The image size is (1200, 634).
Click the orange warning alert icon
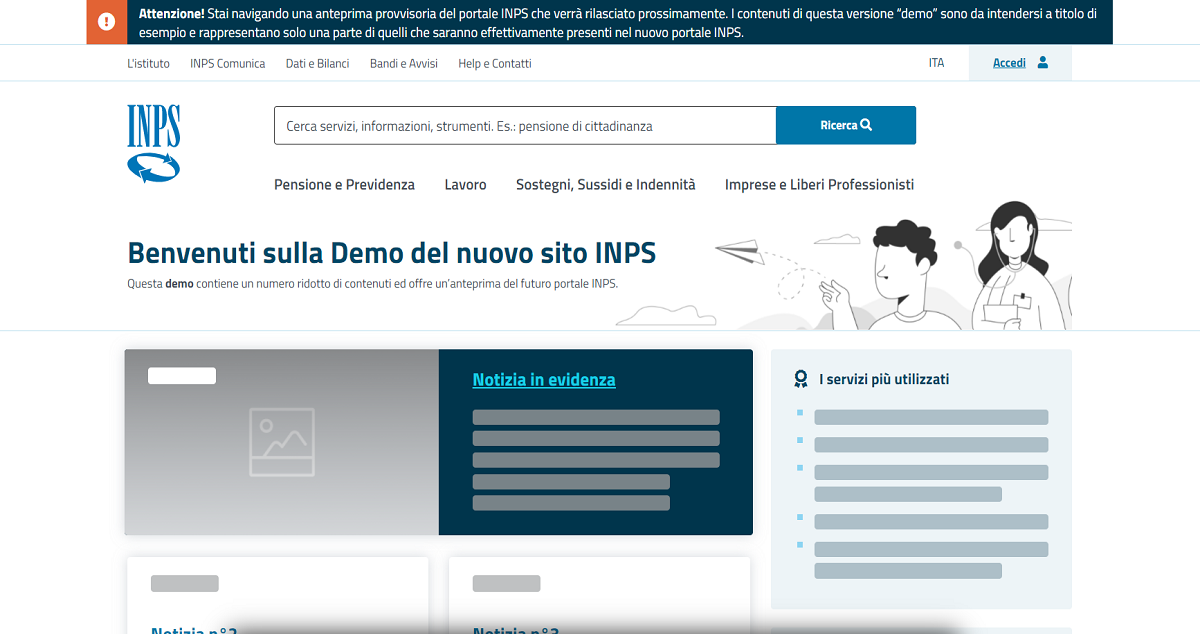pyautogui.click(x=107, y=22)
